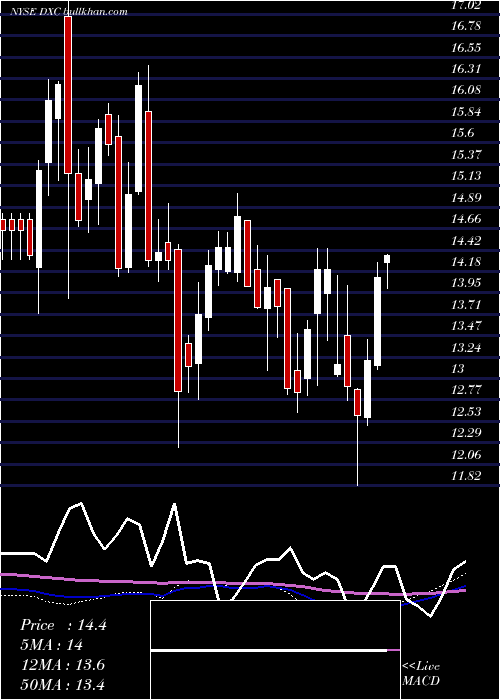Viewport: 500px width, 700px height.
Task: Click the 5MA : 14 readout
Action: click(x=52, y=645)
